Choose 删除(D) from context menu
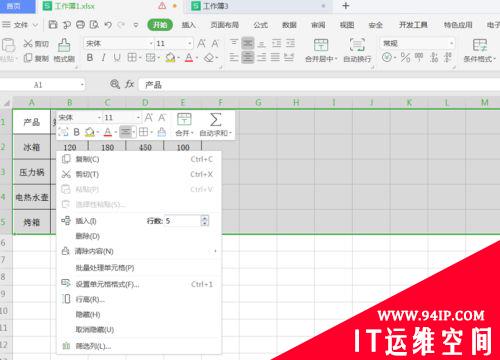Screen dimensions: 500x360 (x=139, y=236)
